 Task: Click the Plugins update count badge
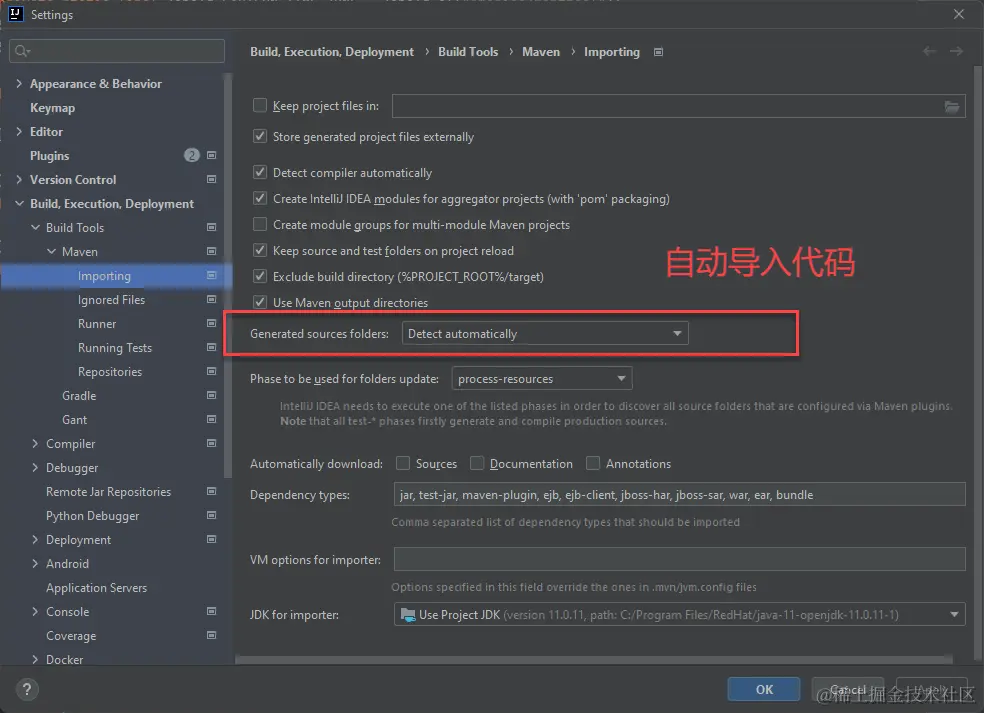(x=191, y=155)
